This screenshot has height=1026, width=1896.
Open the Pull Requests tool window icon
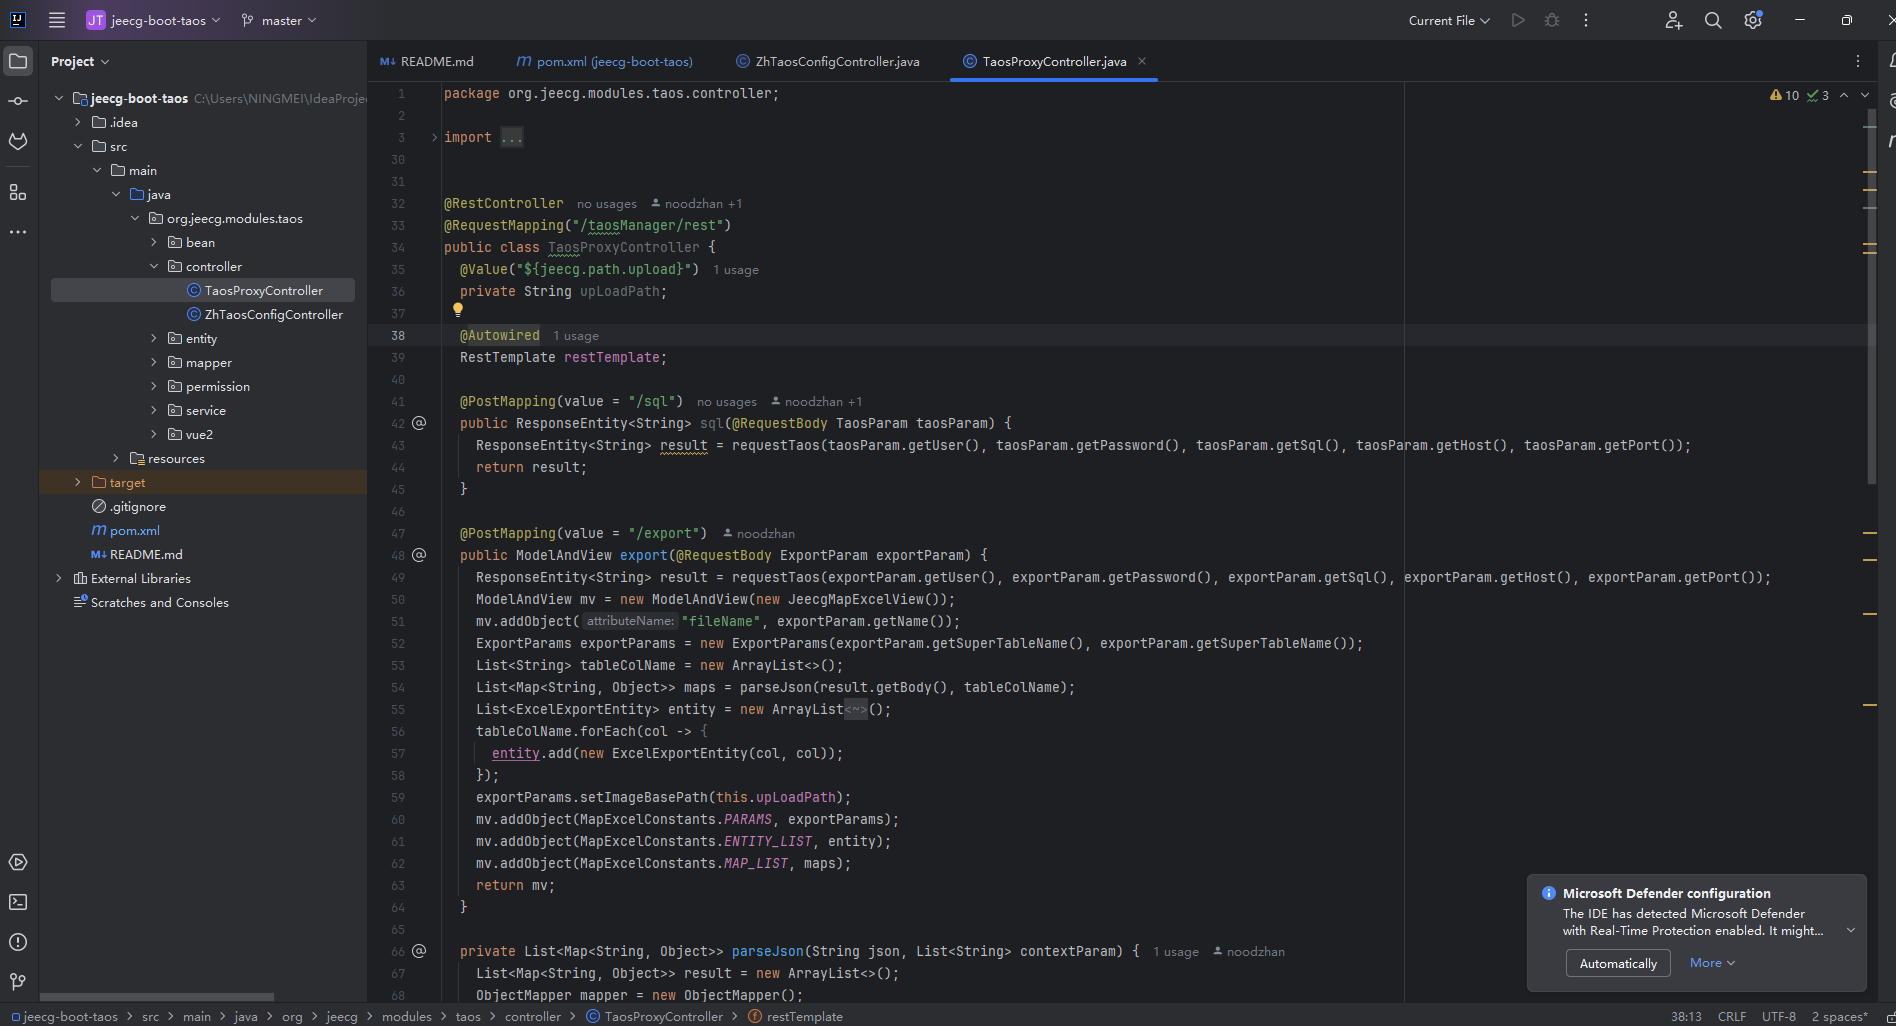click(18, 141)
